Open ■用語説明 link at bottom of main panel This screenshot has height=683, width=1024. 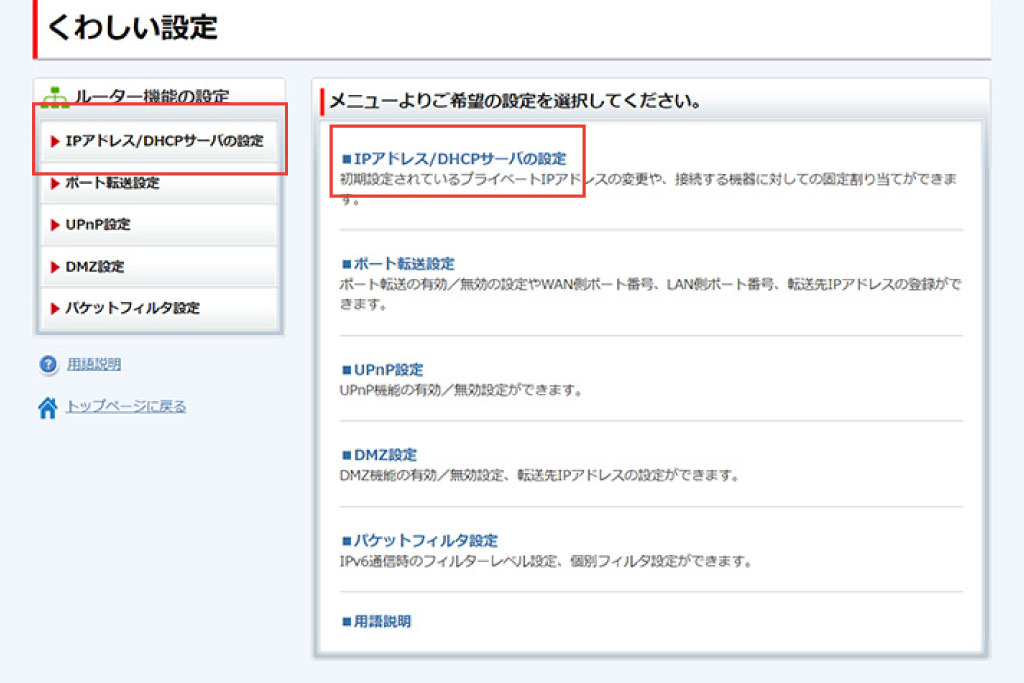(377, 621)
